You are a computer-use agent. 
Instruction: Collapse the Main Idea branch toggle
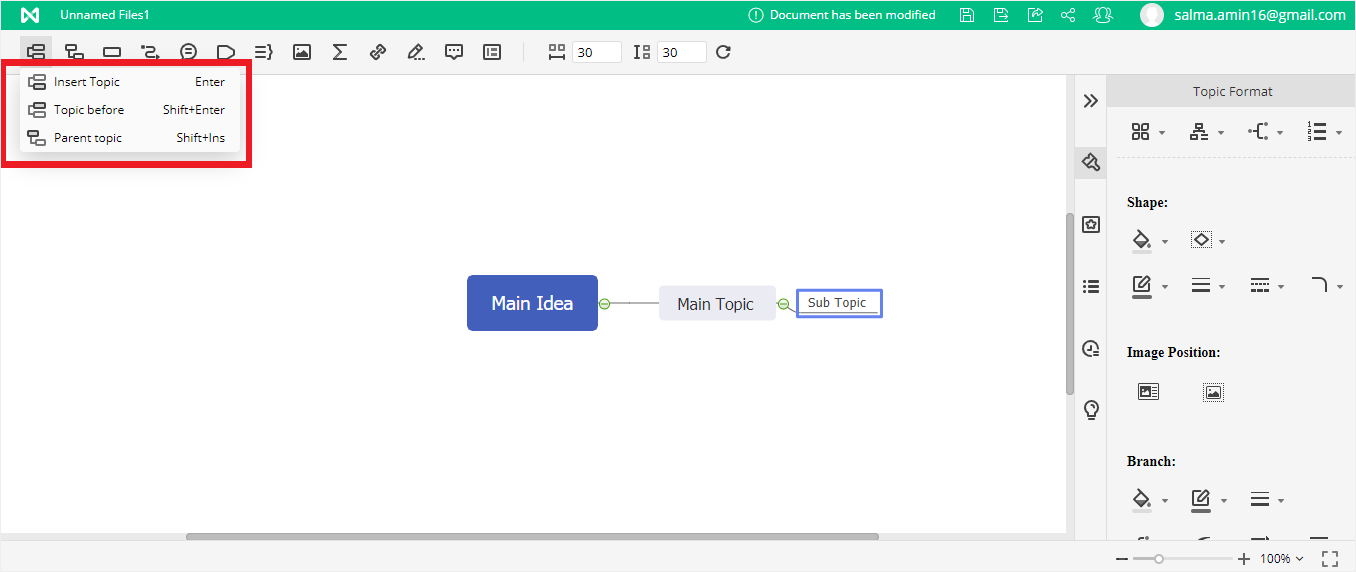point(604,303)
